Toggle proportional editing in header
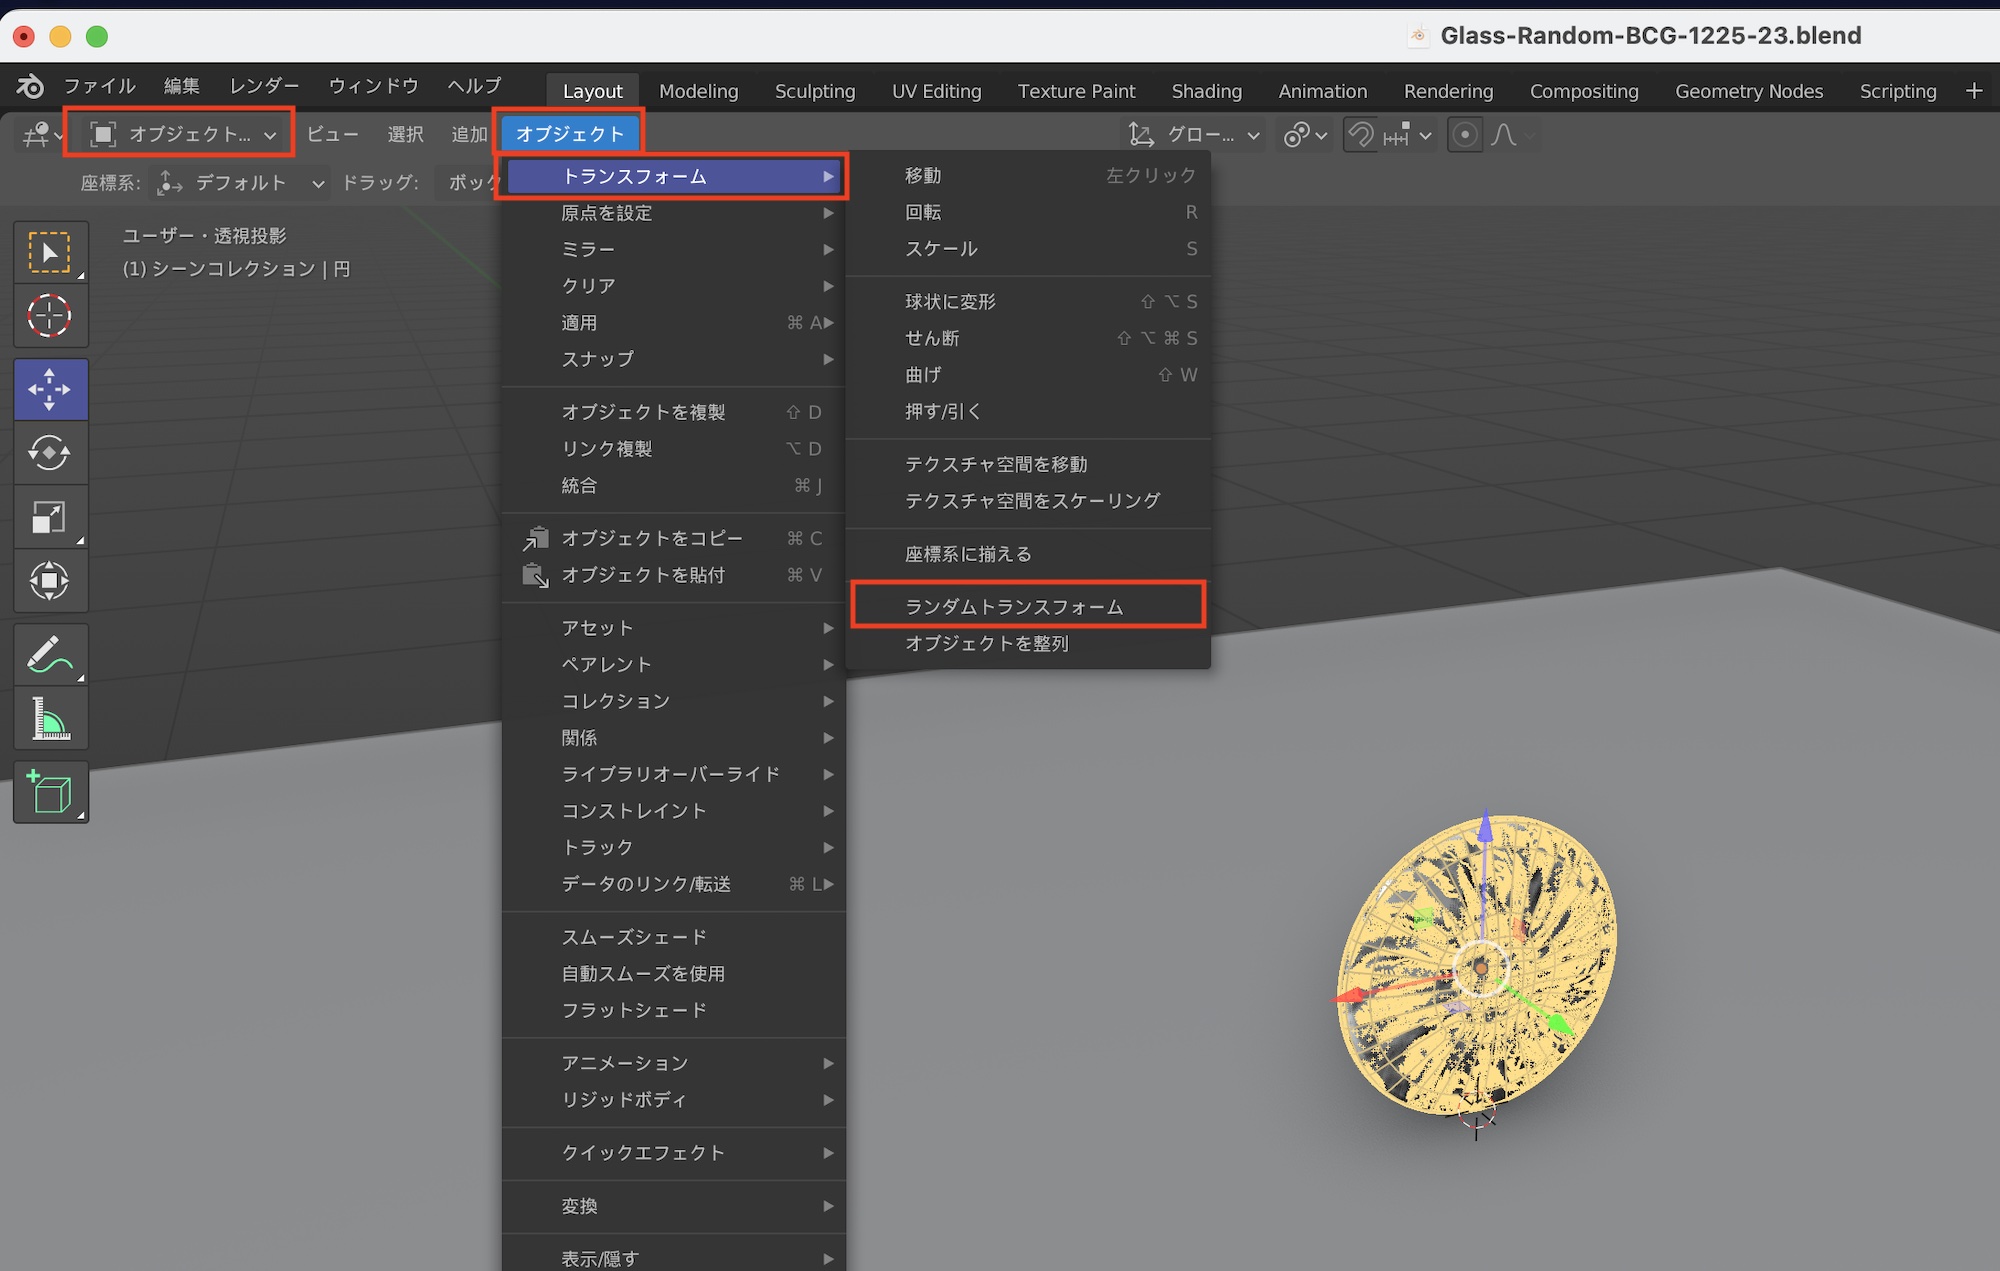Image resolution: width=2000 pixels, height=1271 pixels. tap(1464, 134)
